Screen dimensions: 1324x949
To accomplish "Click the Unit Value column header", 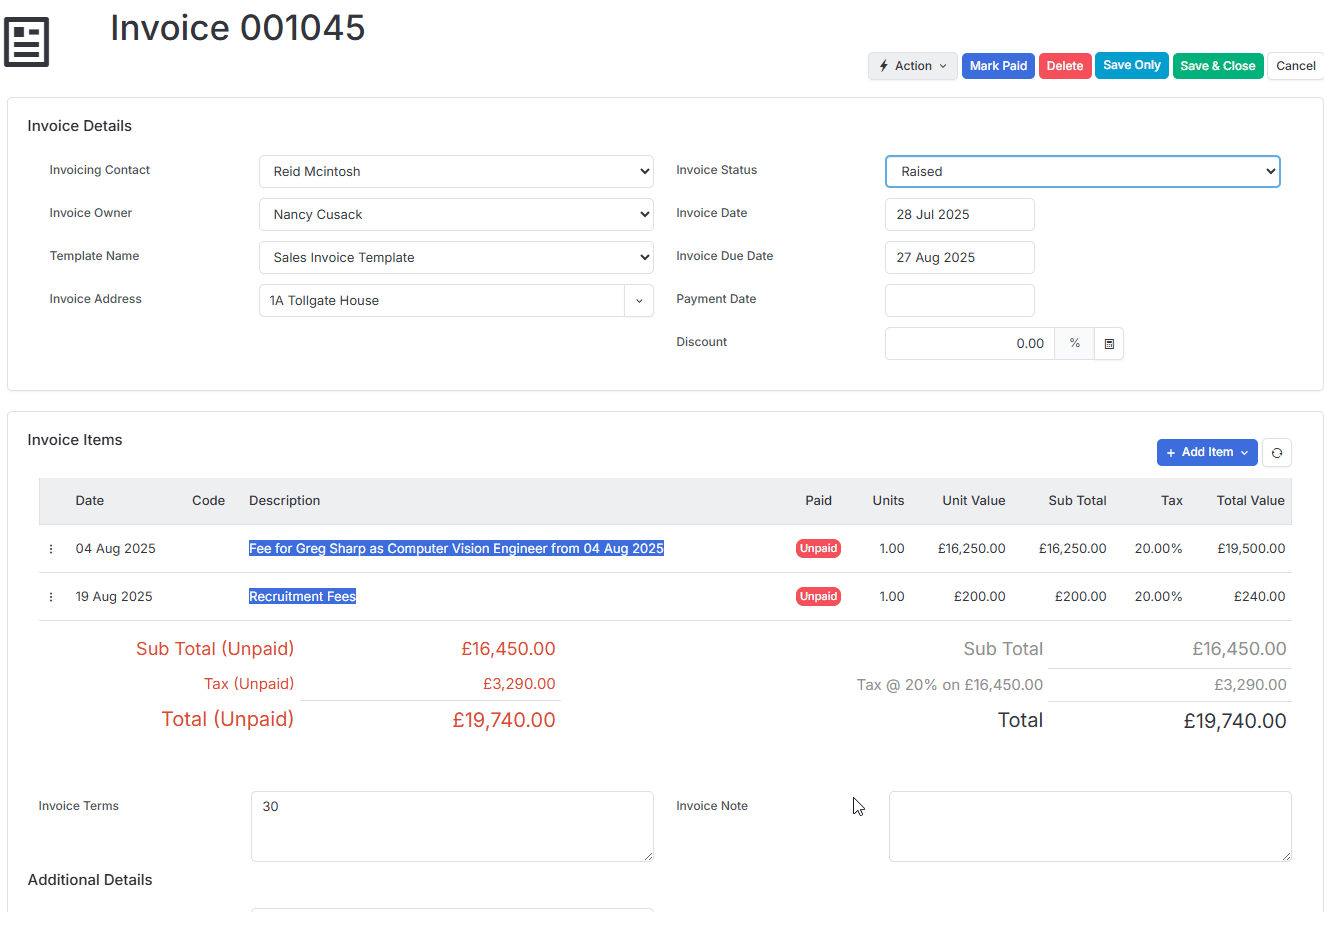I will [x=974, y=501].
